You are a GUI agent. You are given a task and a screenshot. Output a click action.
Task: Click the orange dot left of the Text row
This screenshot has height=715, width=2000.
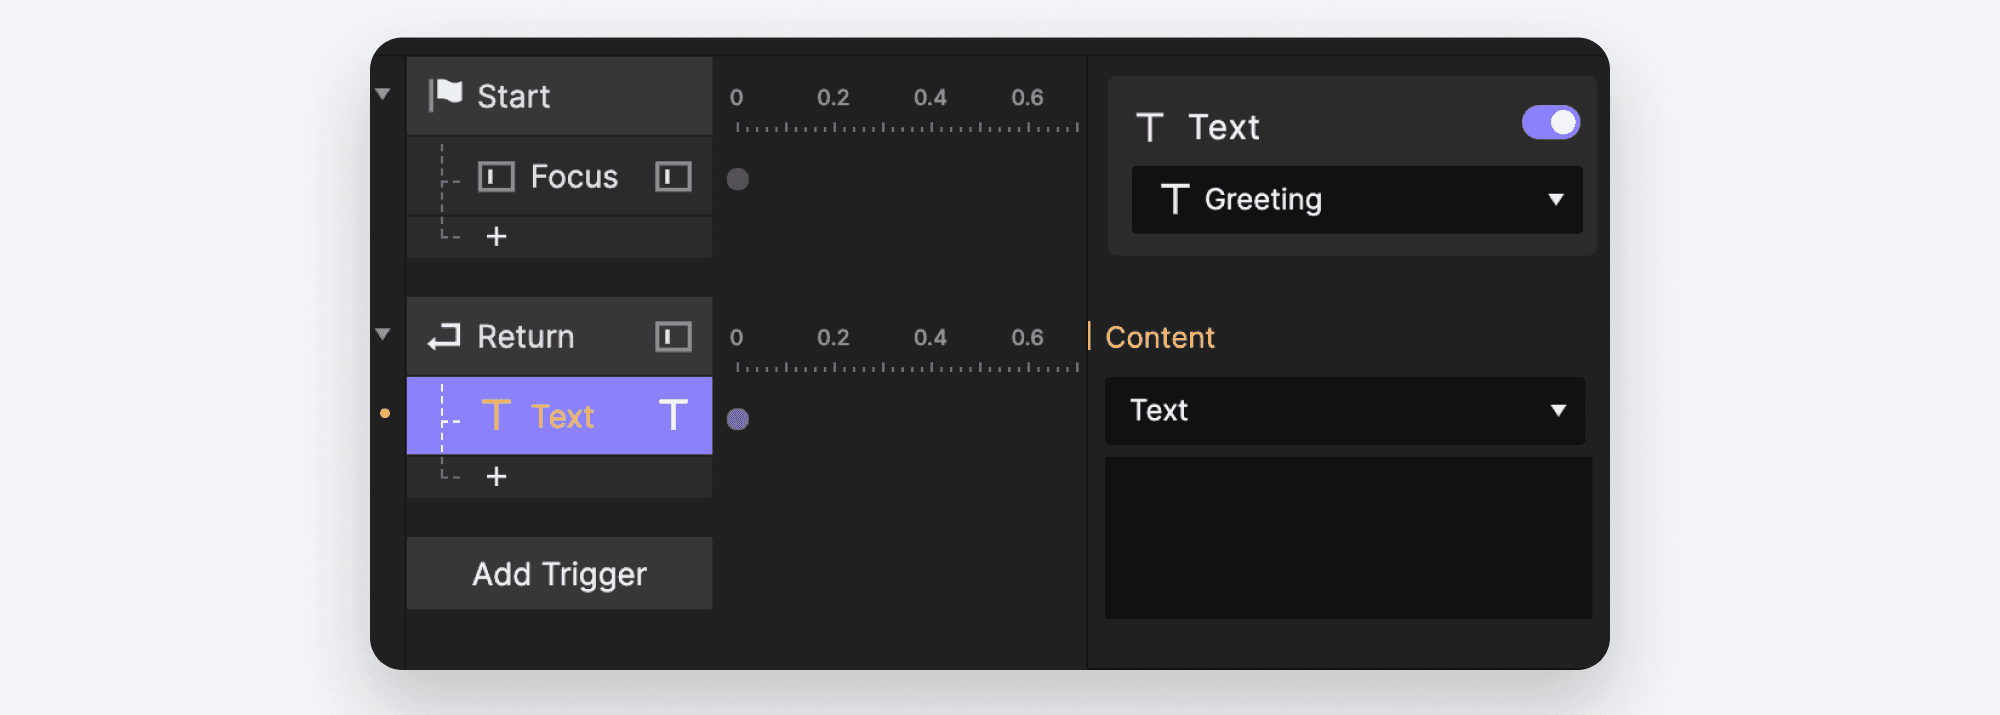point(386,412)
